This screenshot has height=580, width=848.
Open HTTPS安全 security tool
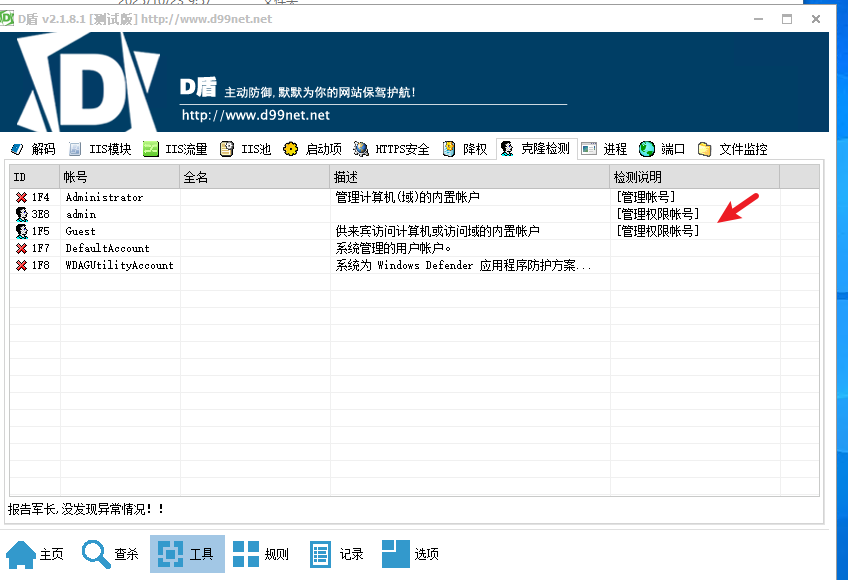click(391, 149)
